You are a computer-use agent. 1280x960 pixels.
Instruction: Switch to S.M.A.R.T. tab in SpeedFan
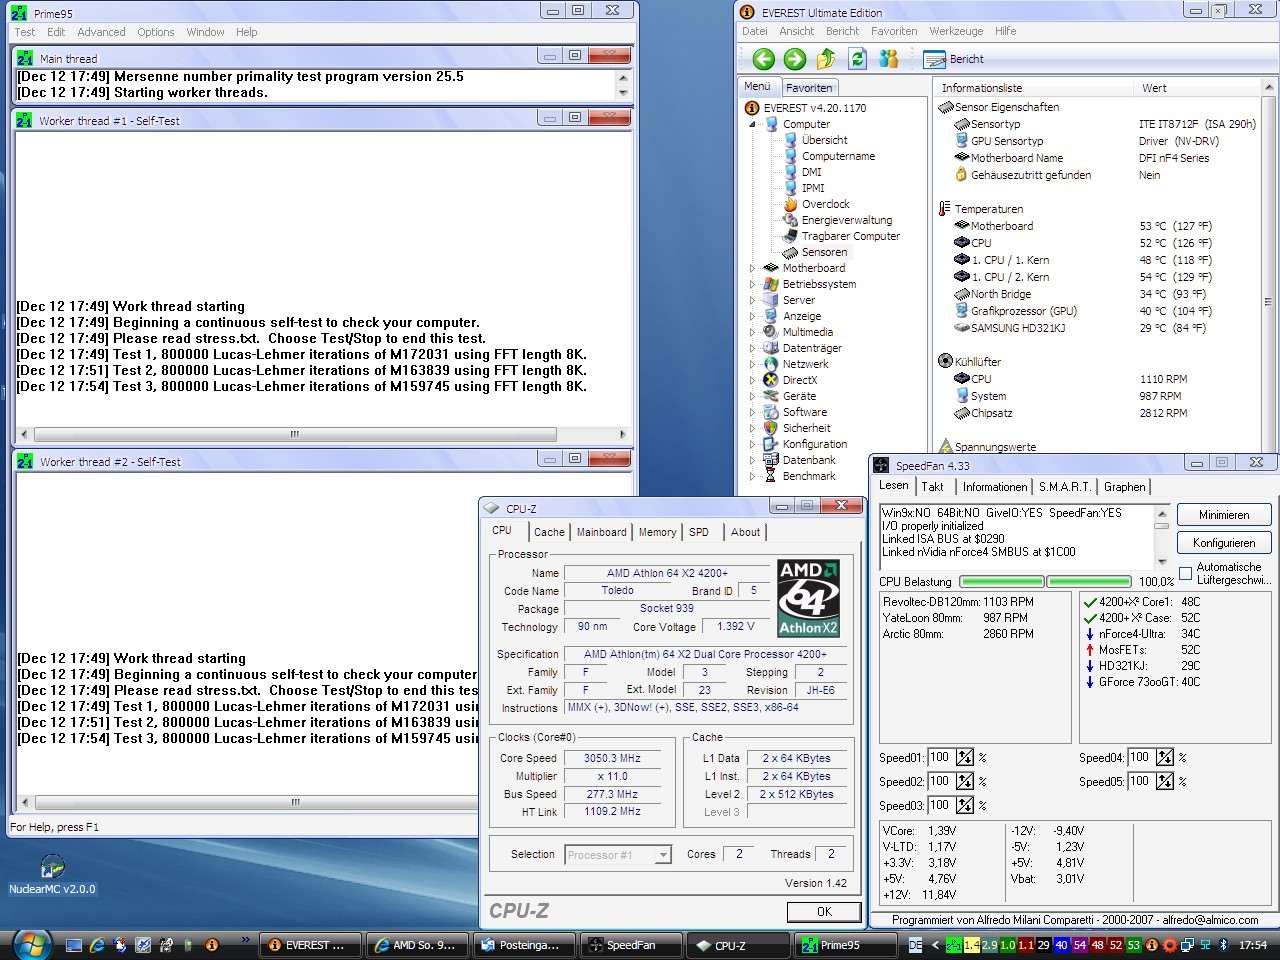click(x=1064, y=487)
